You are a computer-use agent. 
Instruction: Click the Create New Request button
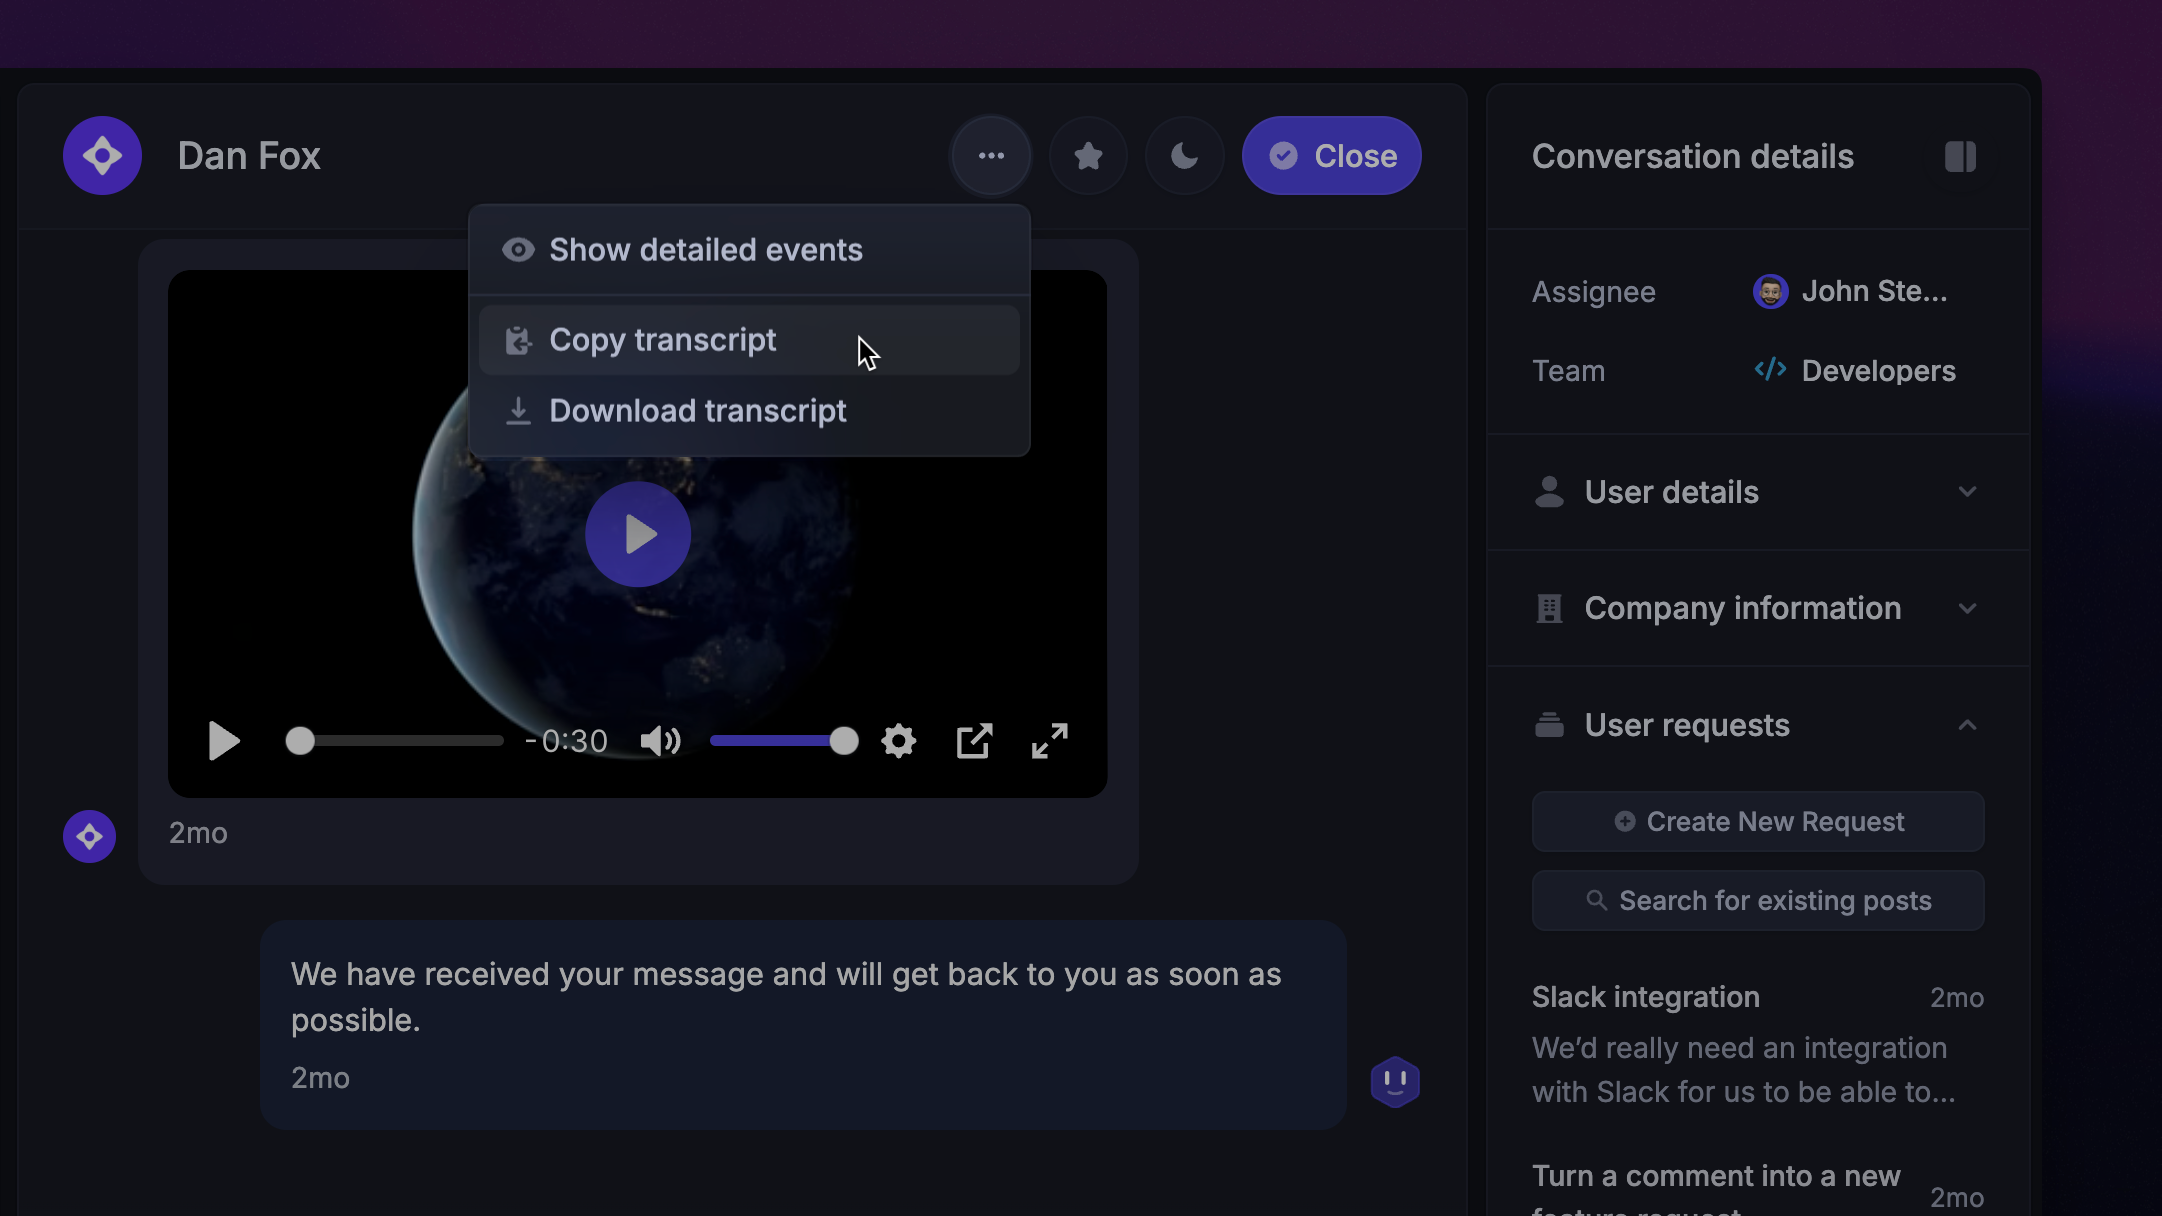(1758, 822)
